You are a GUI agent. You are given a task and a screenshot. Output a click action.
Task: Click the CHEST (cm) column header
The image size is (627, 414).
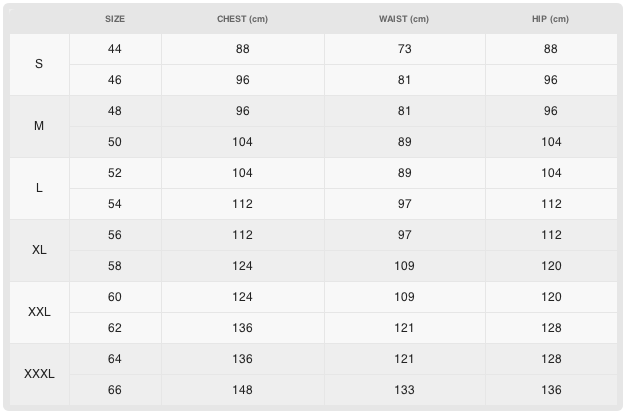coord(242,19)
